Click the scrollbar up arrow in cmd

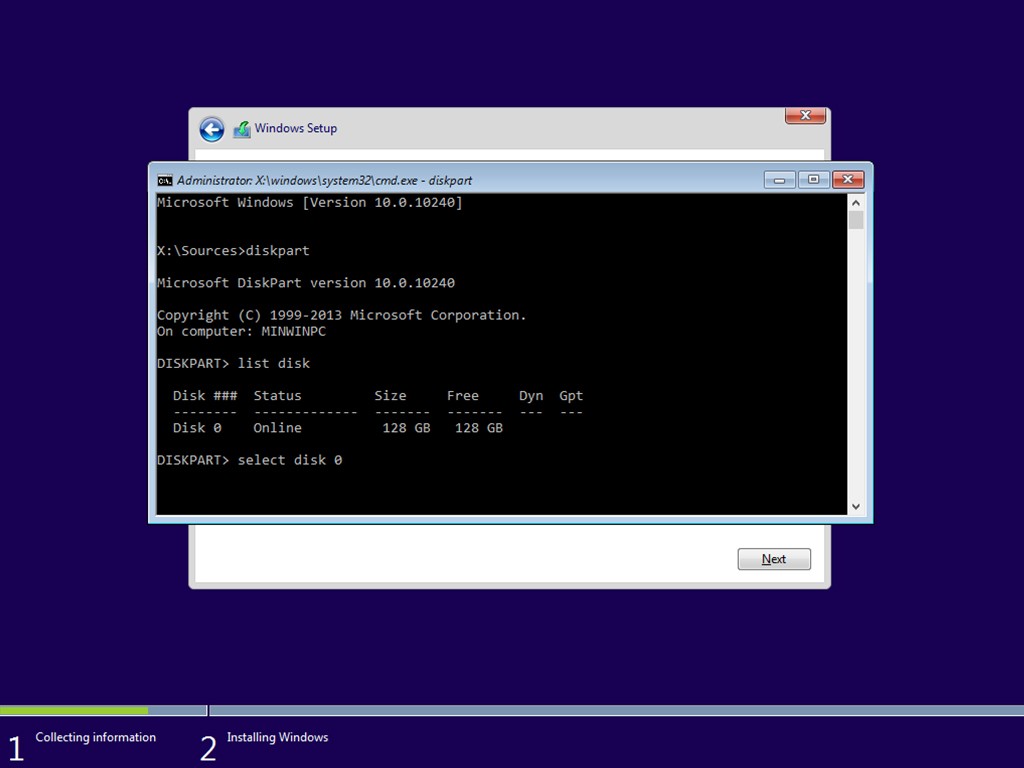tap(856, 202)
